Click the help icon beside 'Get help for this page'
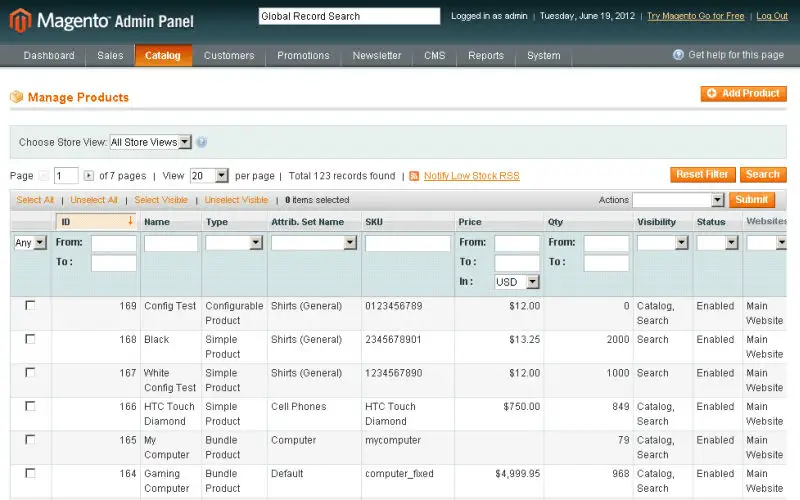This screenshot has height=500, width=800. click(679, 55)
